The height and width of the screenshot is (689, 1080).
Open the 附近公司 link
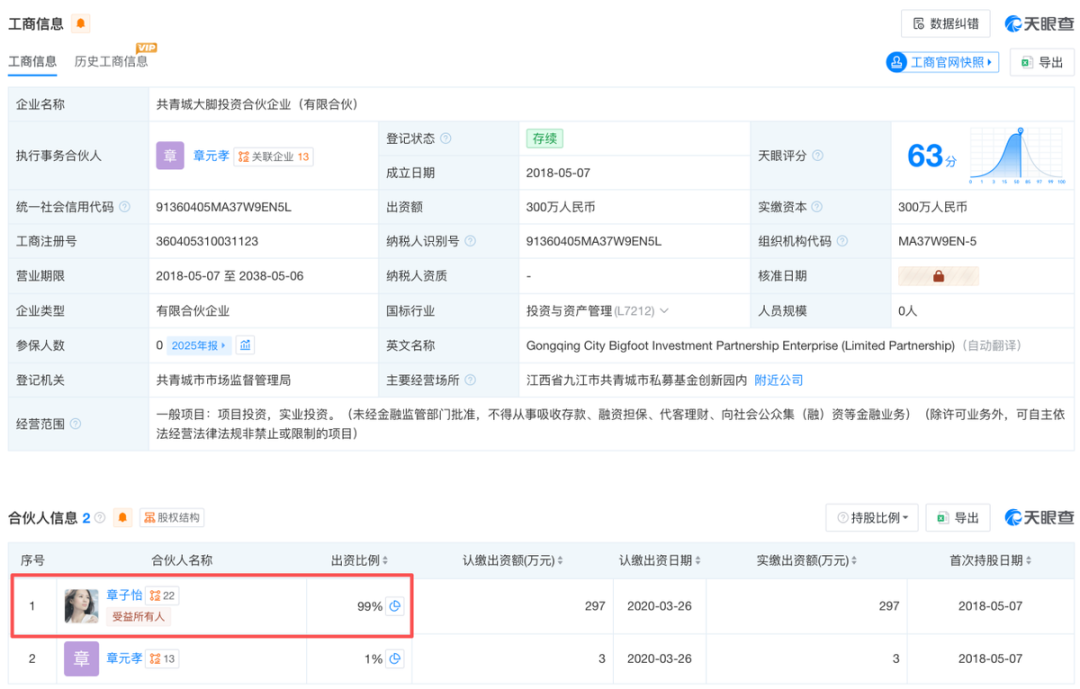[778, 380]
